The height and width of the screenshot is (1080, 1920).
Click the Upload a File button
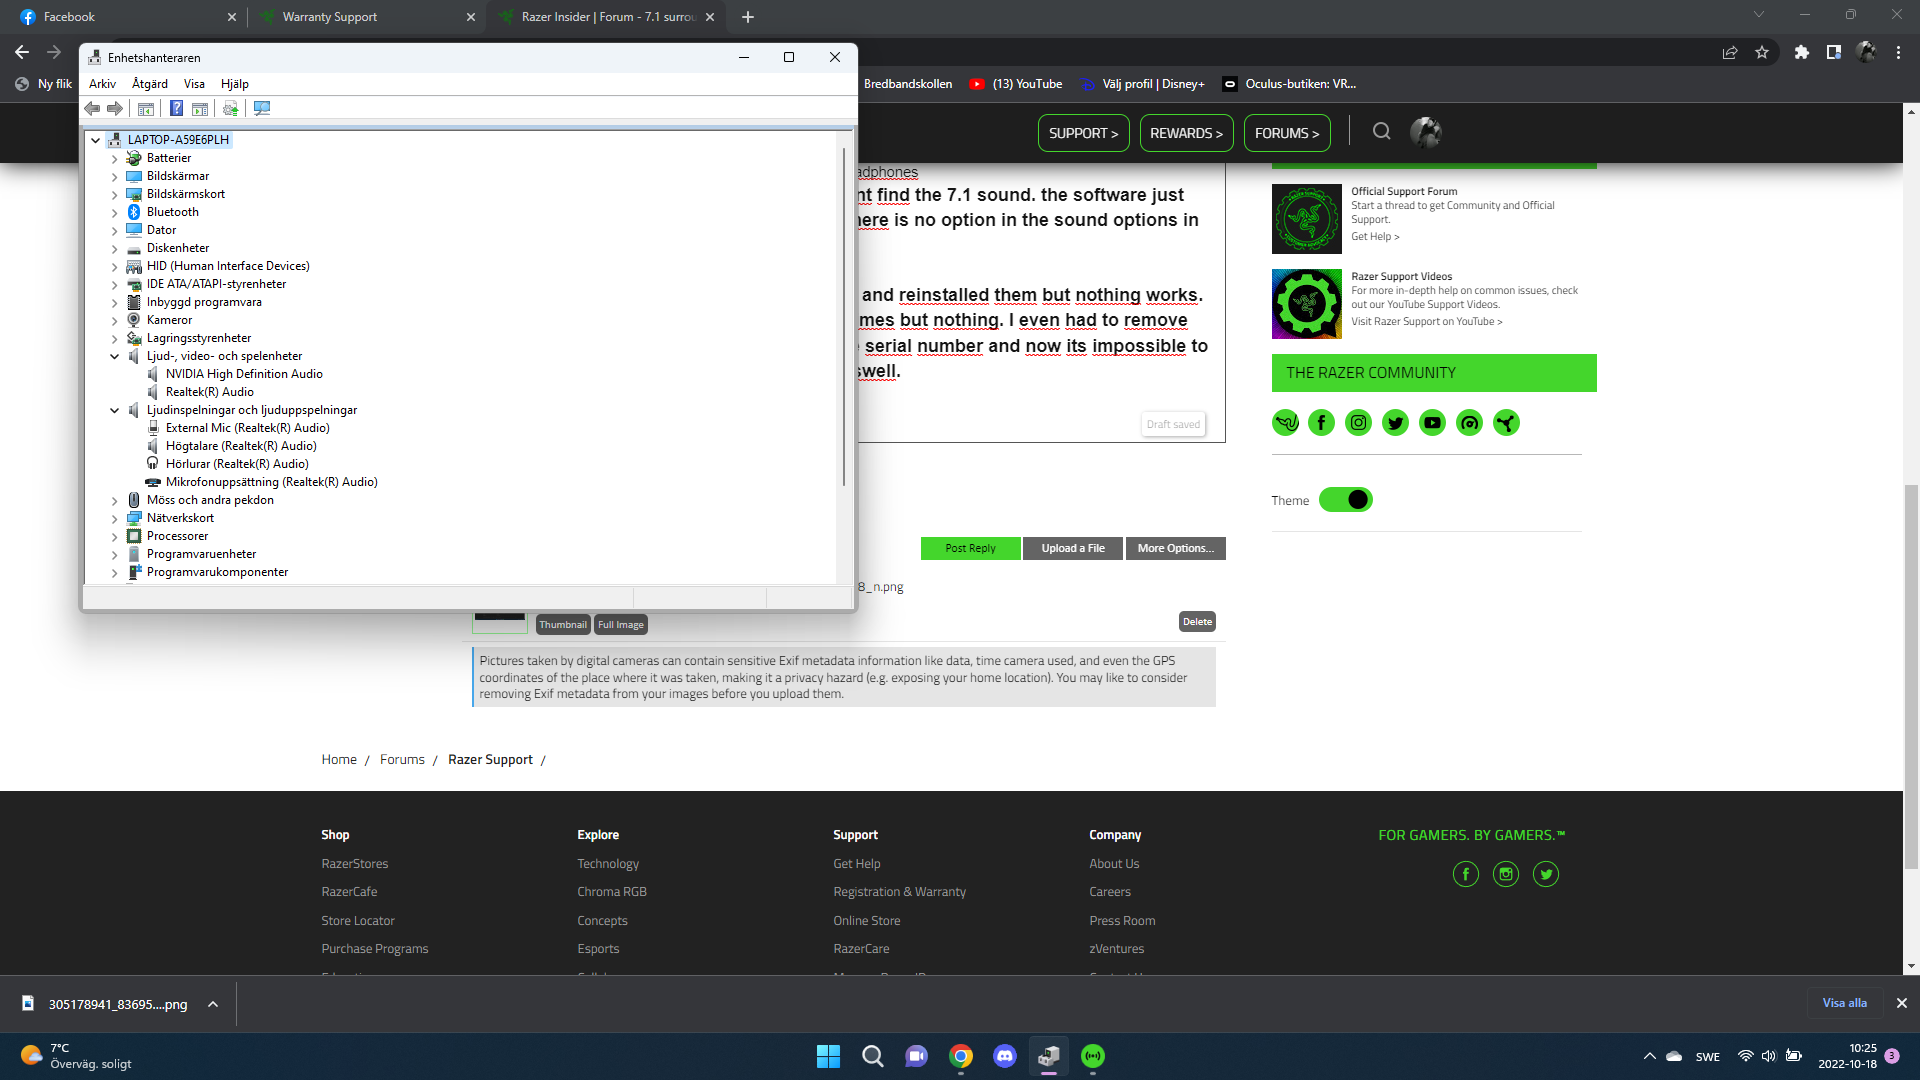1073,548
